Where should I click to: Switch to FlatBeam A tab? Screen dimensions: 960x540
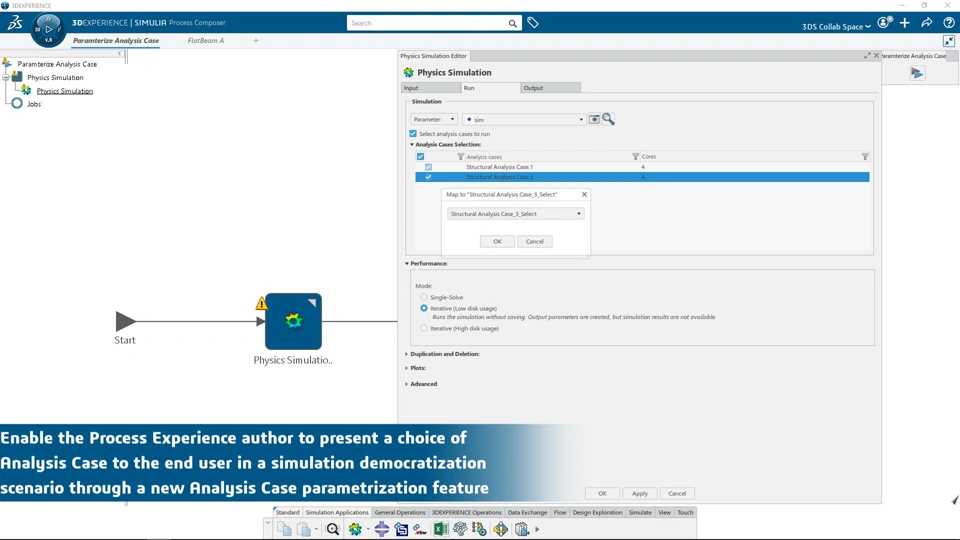[x=206, y=40]
